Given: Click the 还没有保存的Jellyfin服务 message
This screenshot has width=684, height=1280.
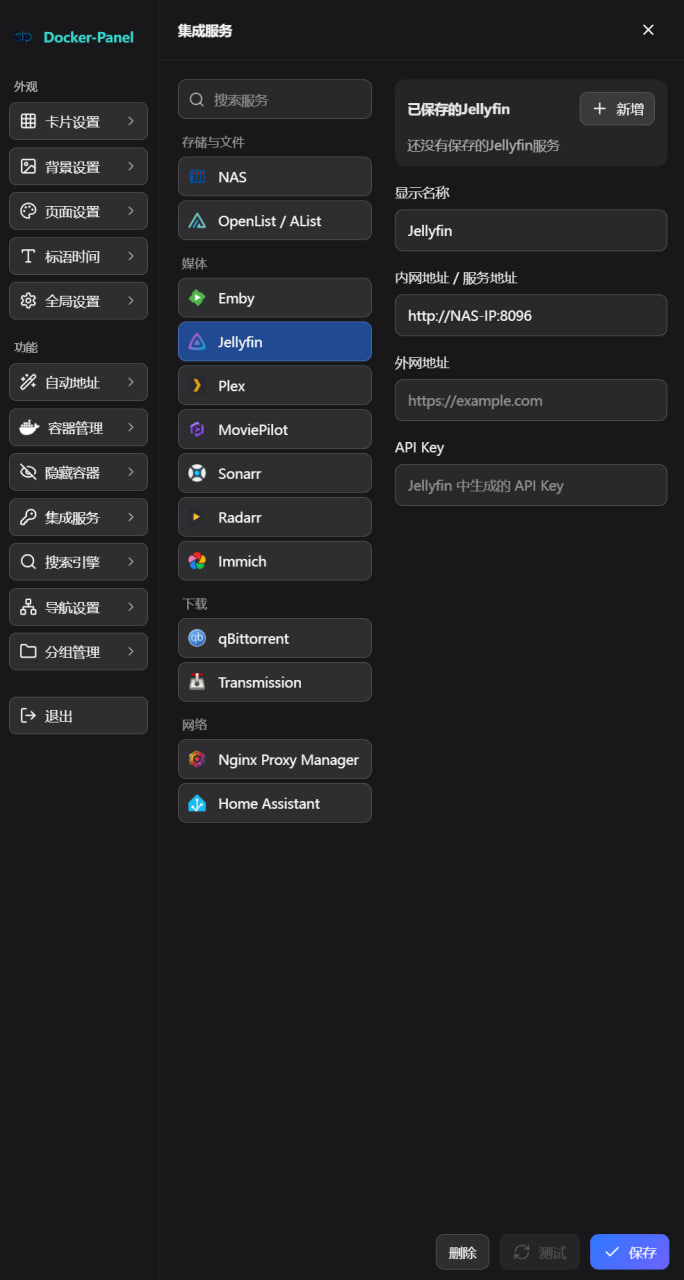Looking at the screenshot, I should point(483,146).
